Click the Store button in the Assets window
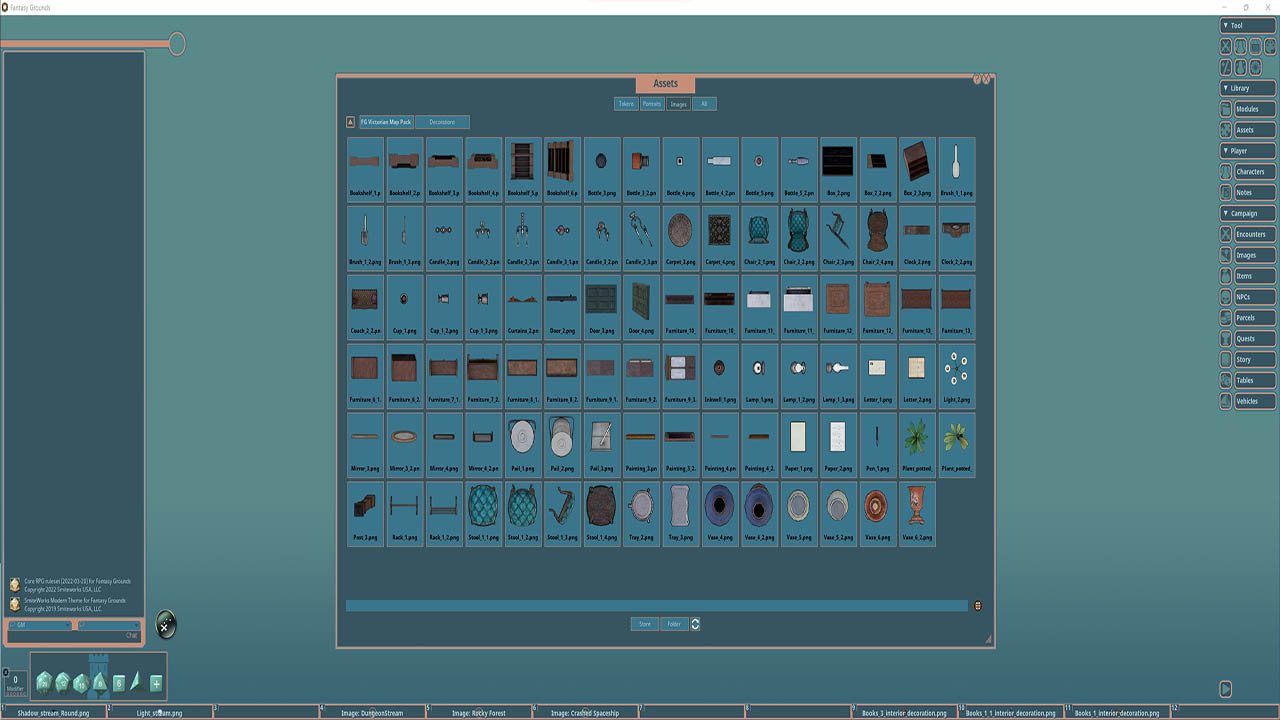 click(x=644, y=623)
